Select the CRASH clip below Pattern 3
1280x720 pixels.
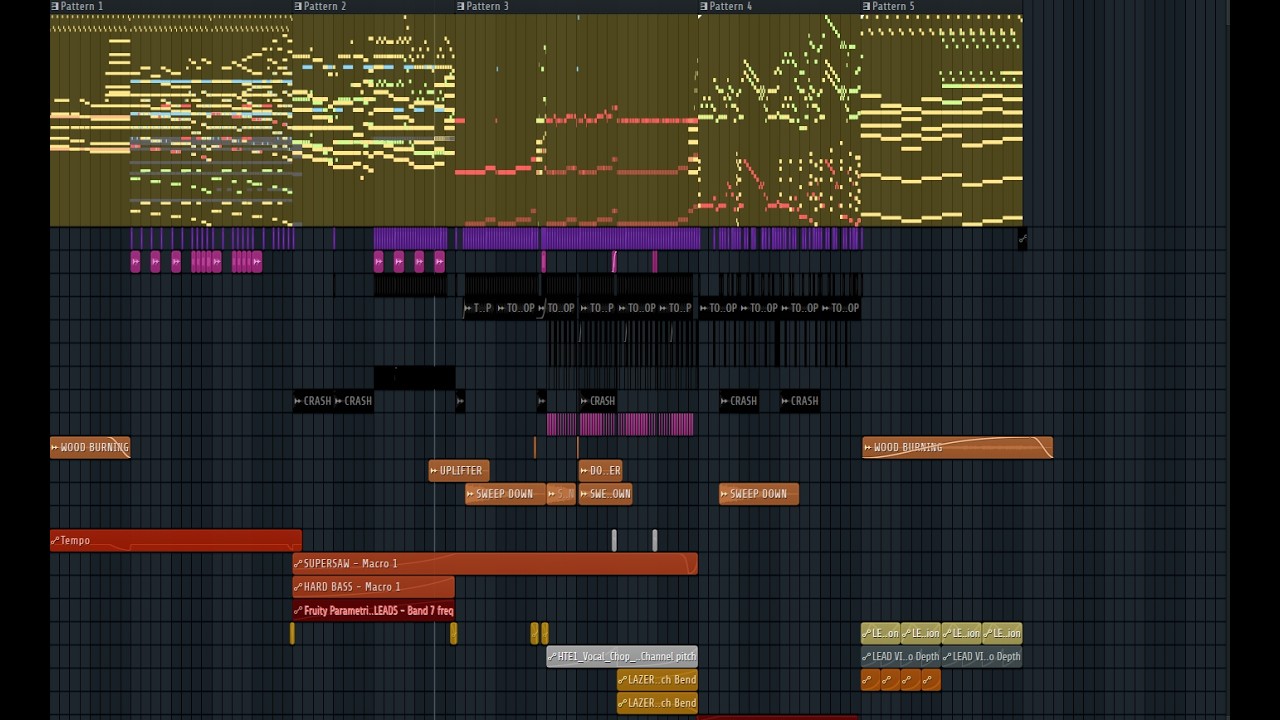coord(598,401)
